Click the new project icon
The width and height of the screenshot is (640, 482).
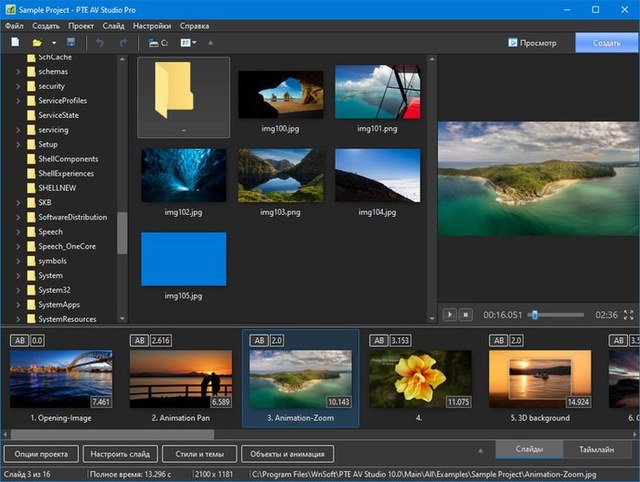[x=15, y=43]
